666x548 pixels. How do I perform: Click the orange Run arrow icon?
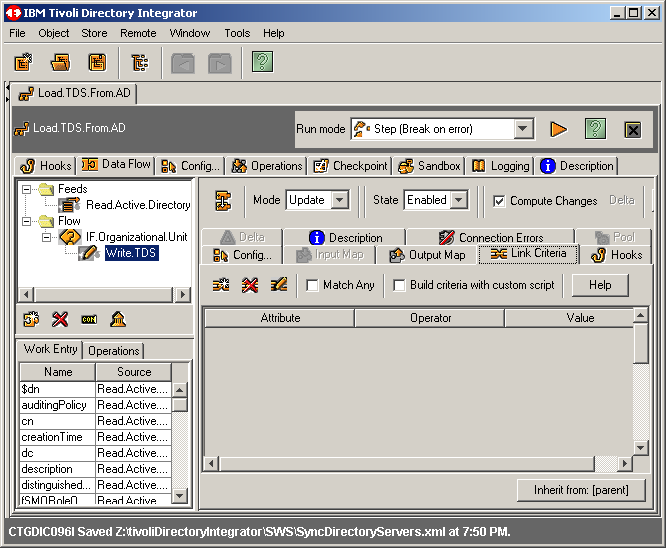559,129
